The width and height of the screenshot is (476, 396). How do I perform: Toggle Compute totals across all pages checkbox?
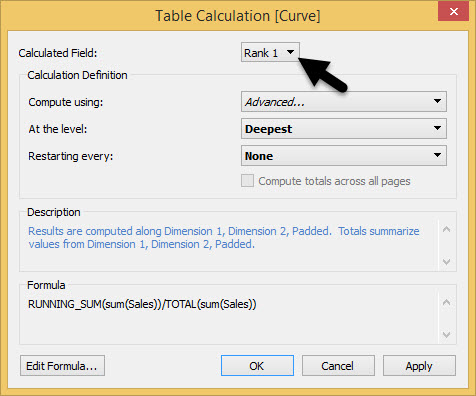pos(247,181)
